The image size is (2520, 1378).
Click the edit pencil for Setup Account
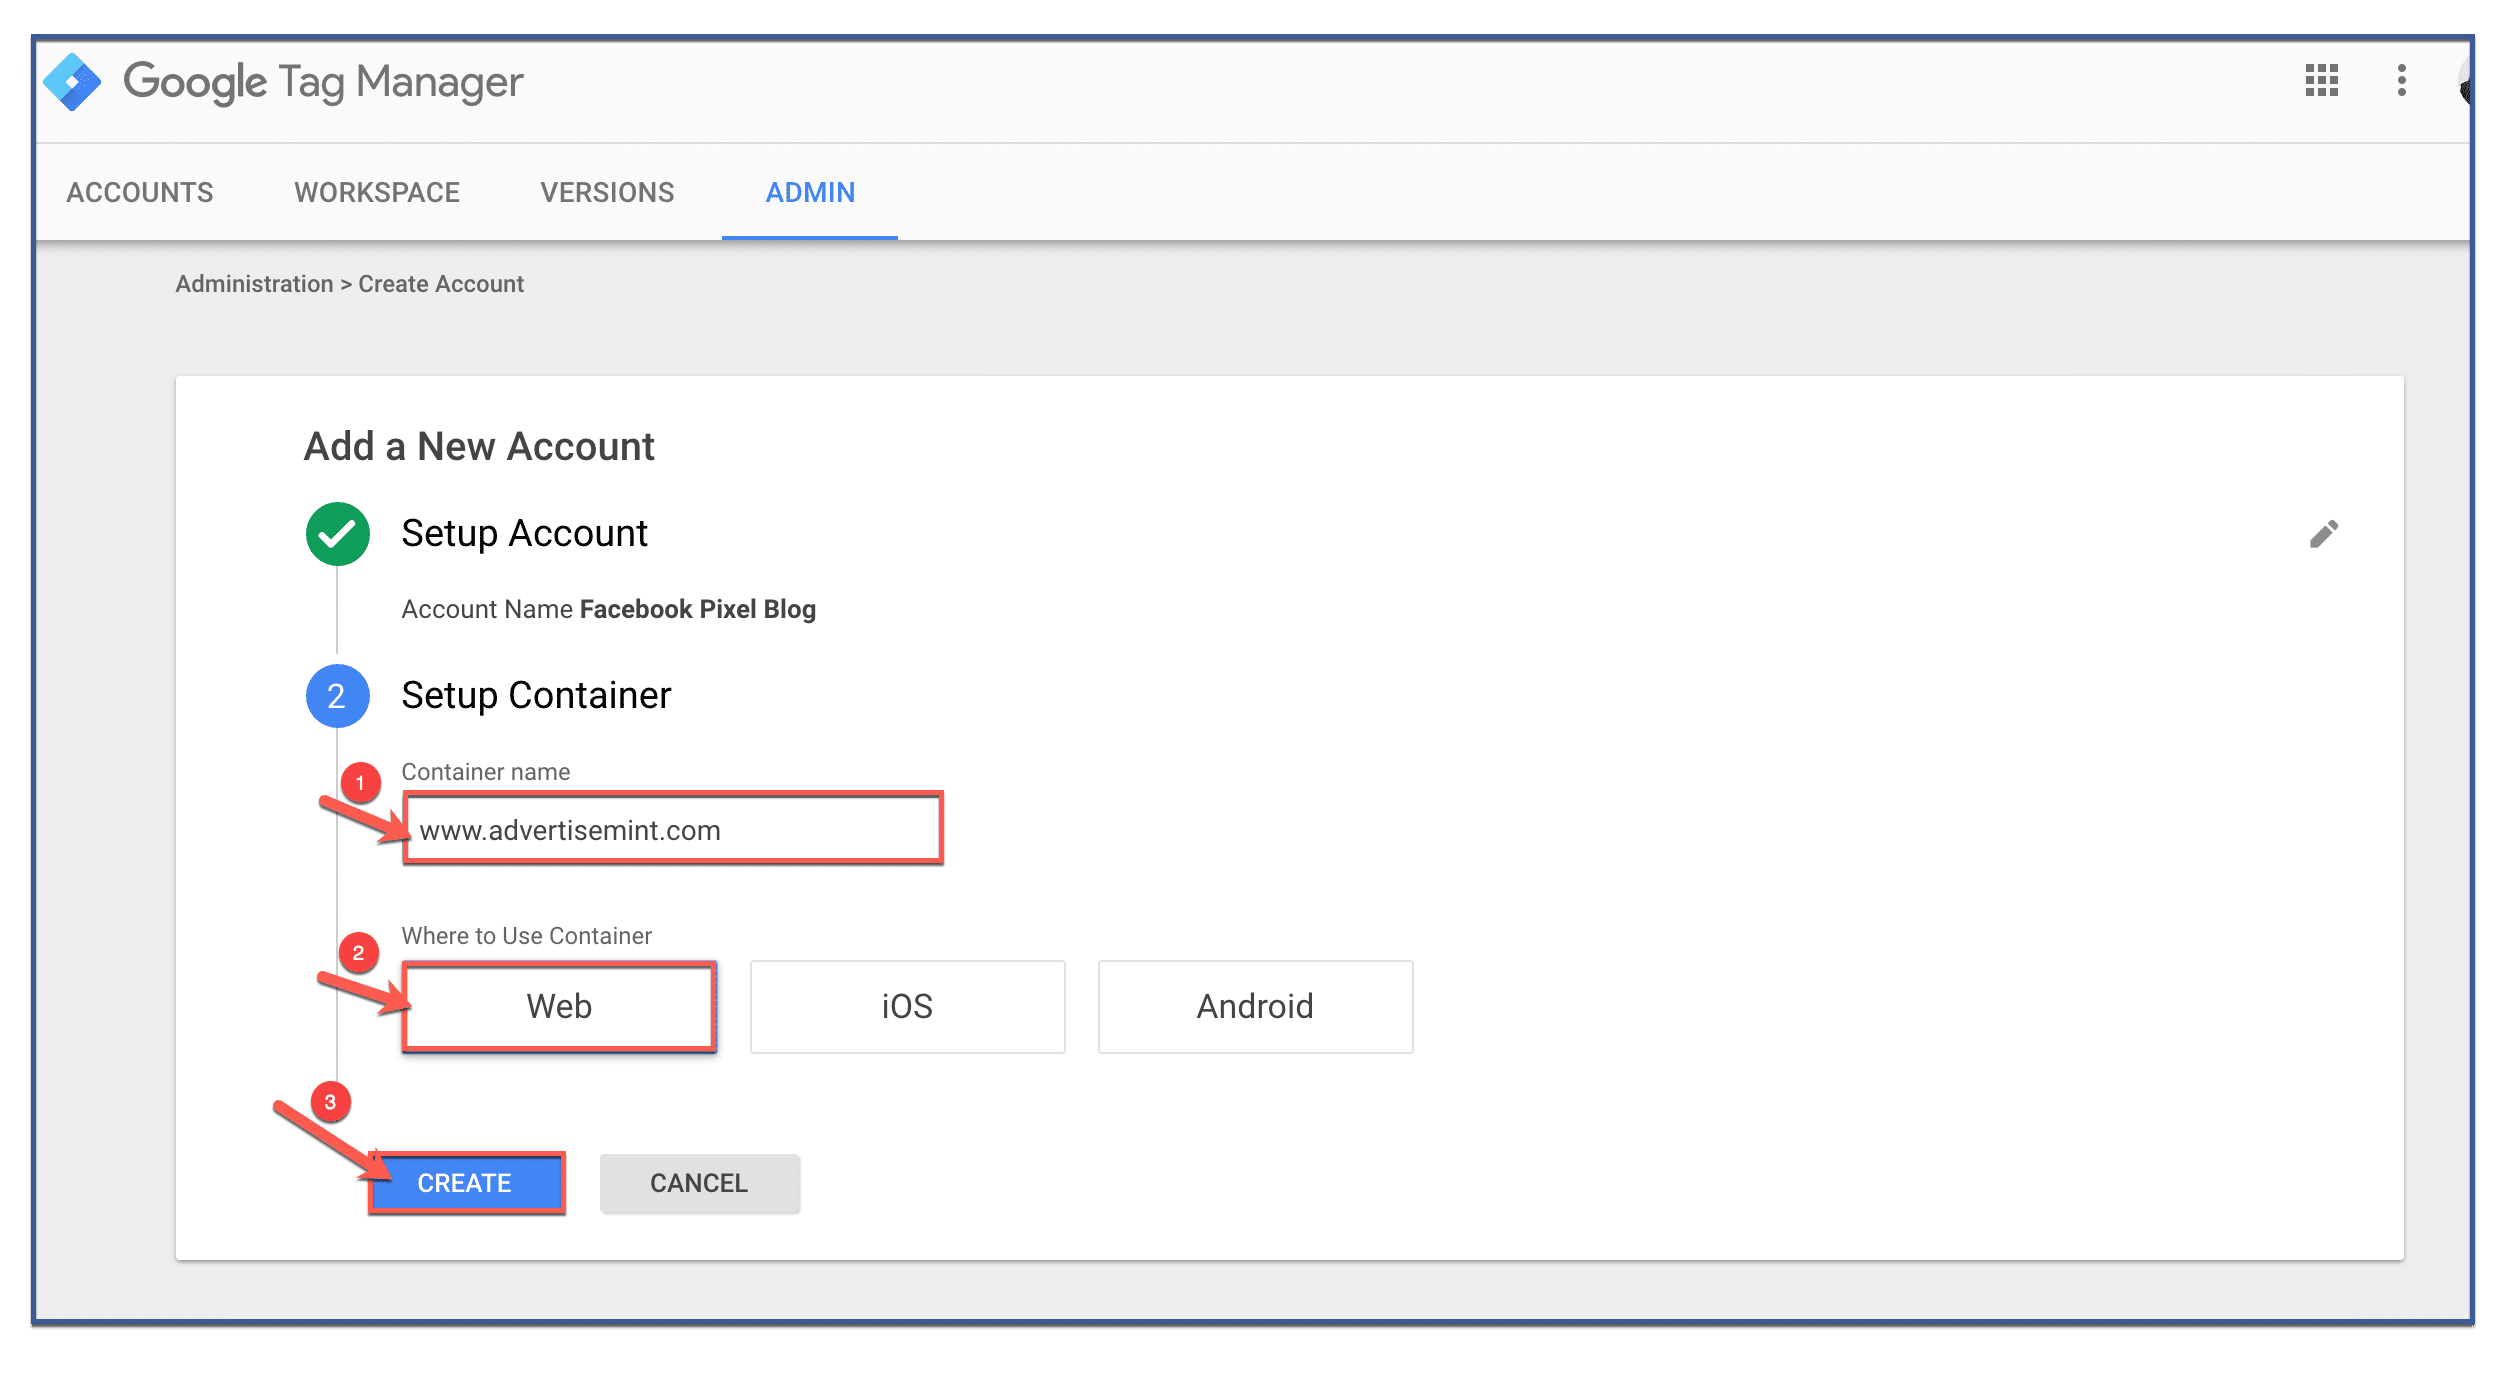point(2323,534)
